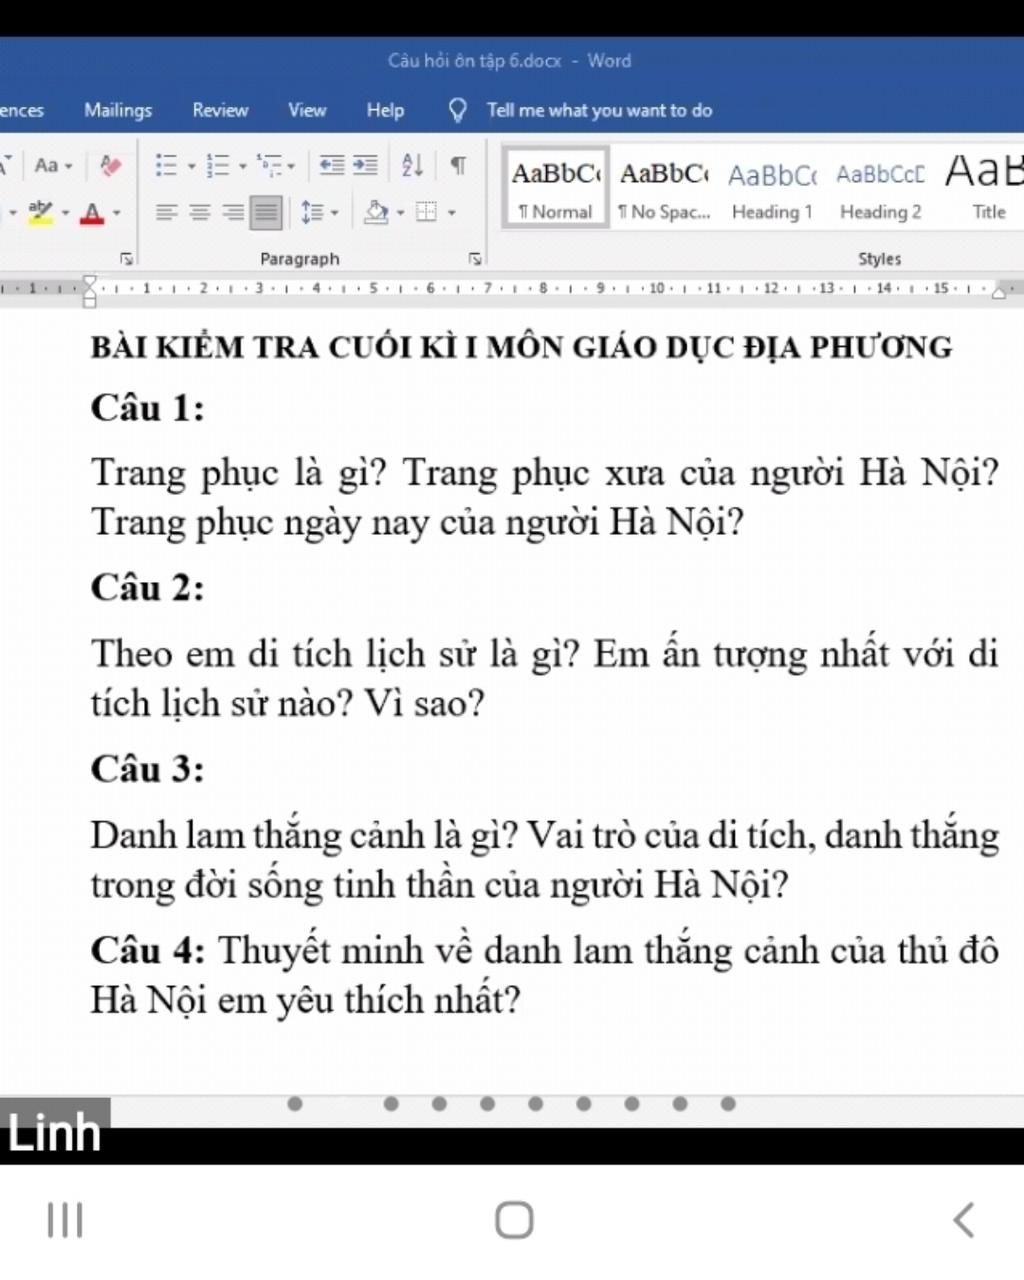1024x1280 pixels.
Task: Click the Linh participant name label
Action: [54, 1132]
